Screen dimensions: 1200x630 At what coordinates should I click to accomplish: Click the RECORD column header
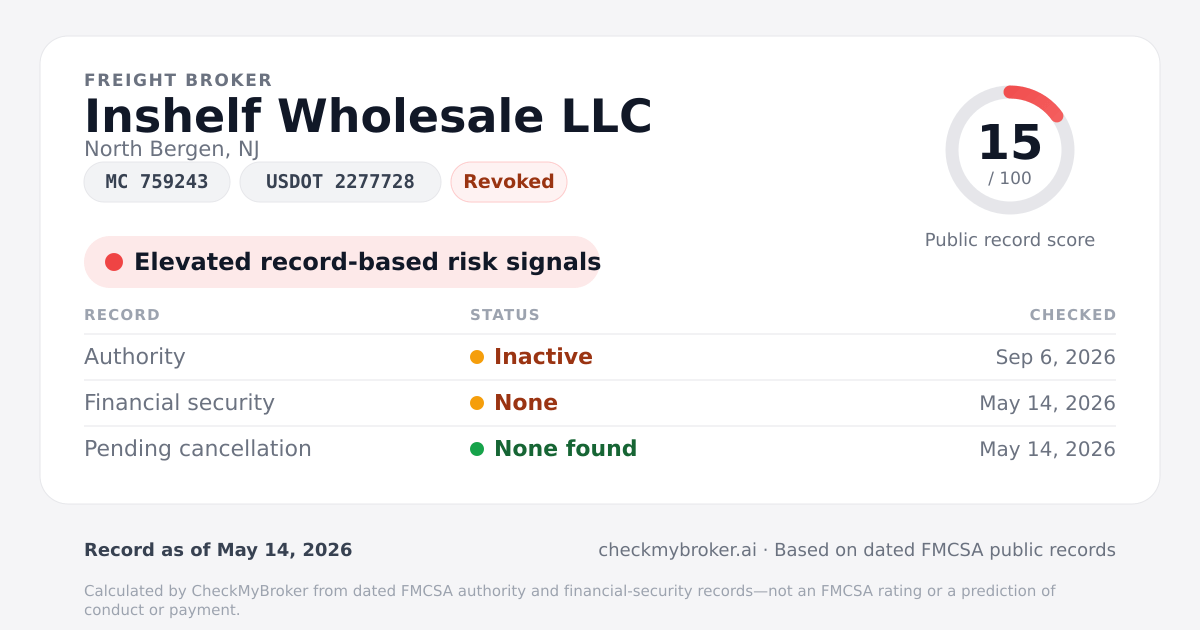coord(122,315)
